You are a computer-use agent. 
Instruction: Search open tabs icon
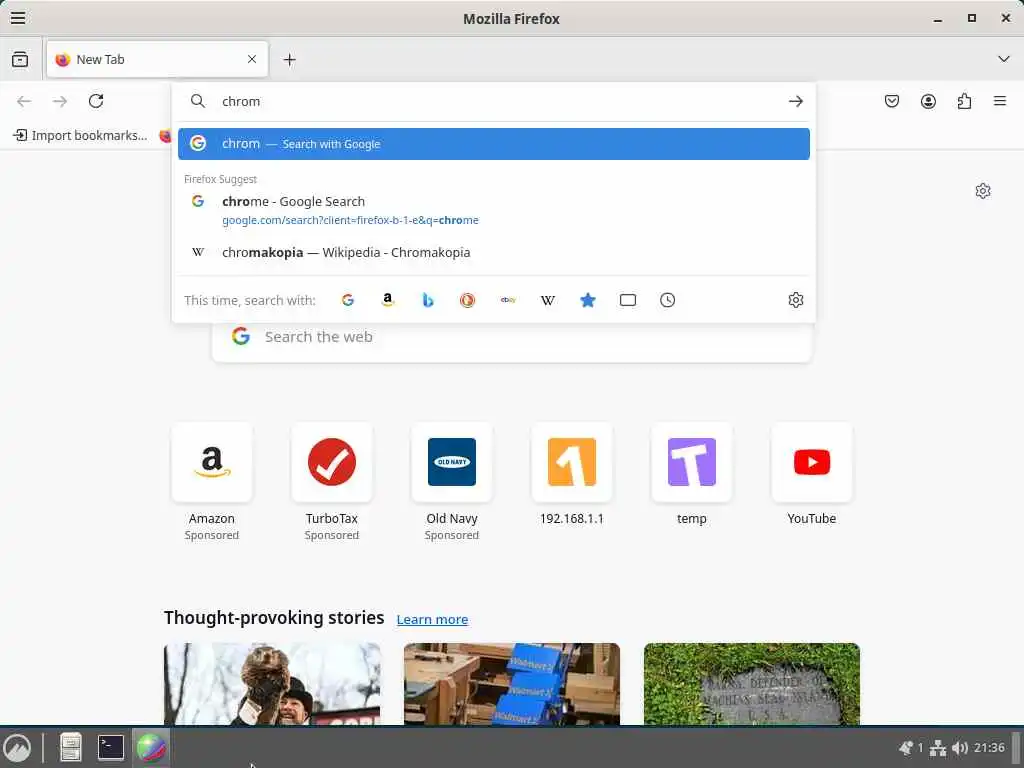628,300
